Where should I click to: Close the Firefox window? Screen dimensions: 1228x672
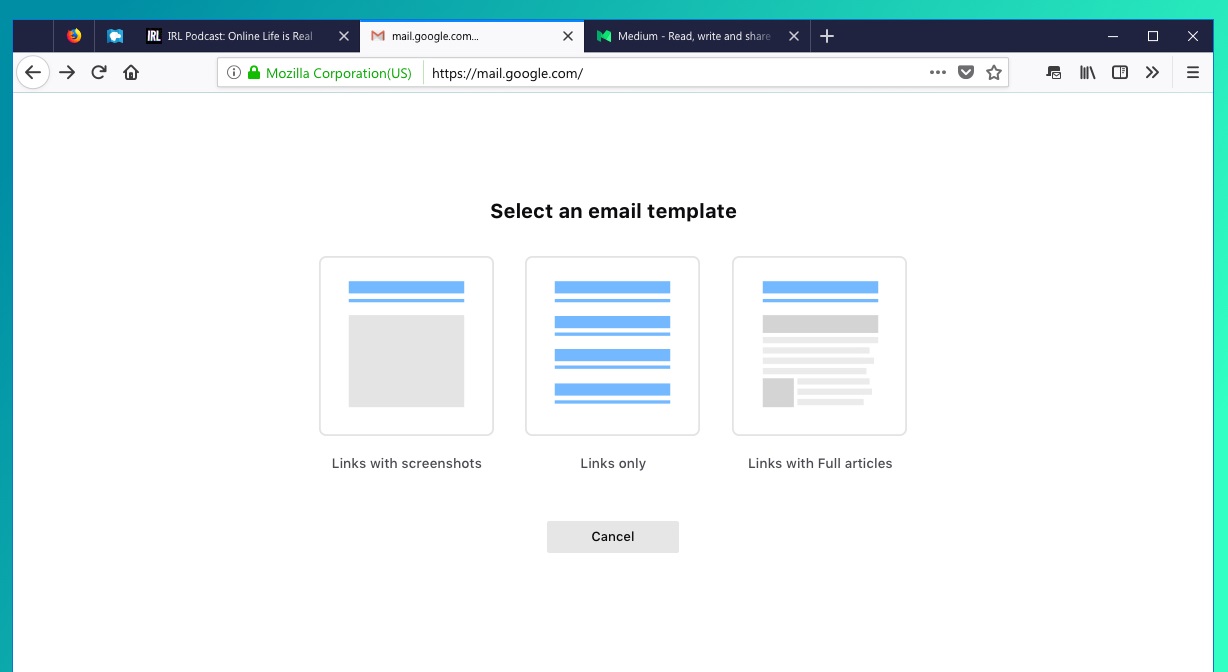[1193, 36]
